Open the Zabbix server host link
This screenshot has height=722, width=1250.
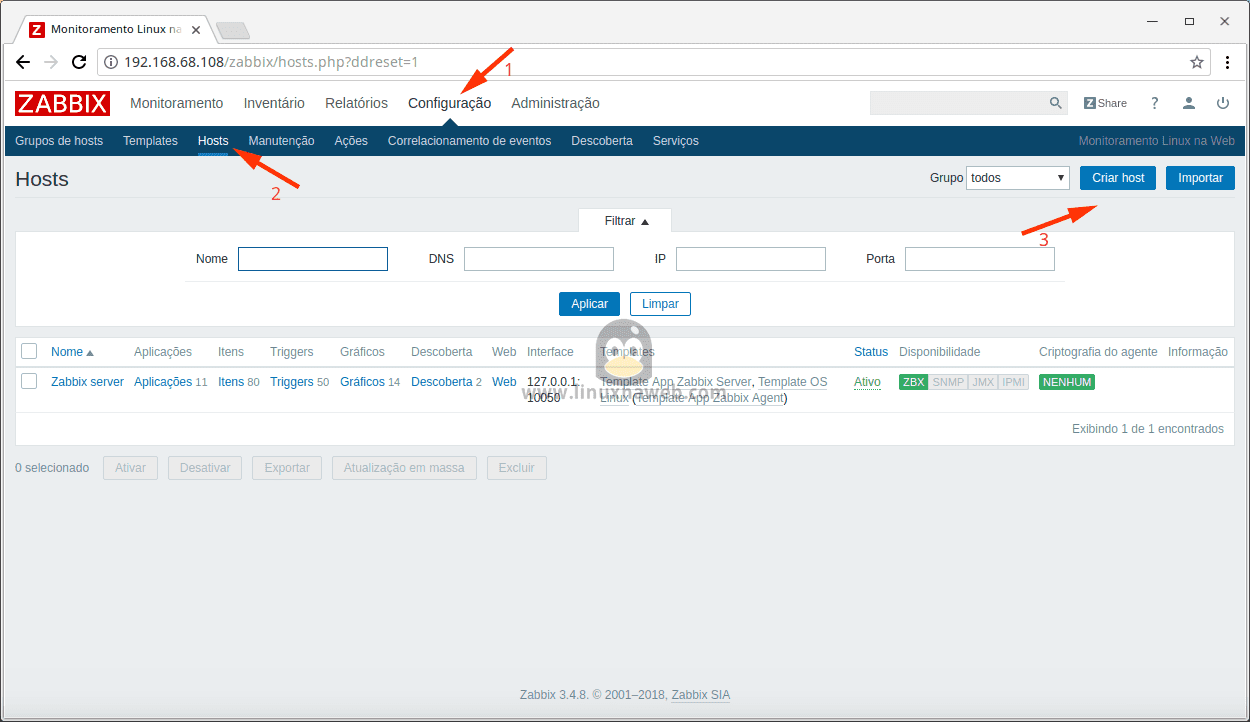pyautogui.click(x=88, y=382)
